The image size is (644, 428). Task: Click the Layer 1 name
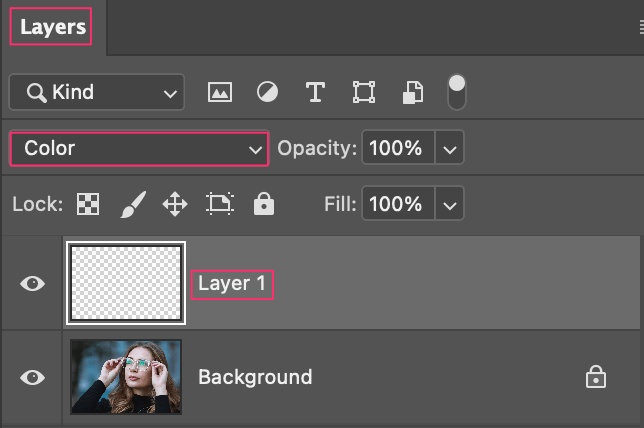pyautogui.click(x=232, y=284)
